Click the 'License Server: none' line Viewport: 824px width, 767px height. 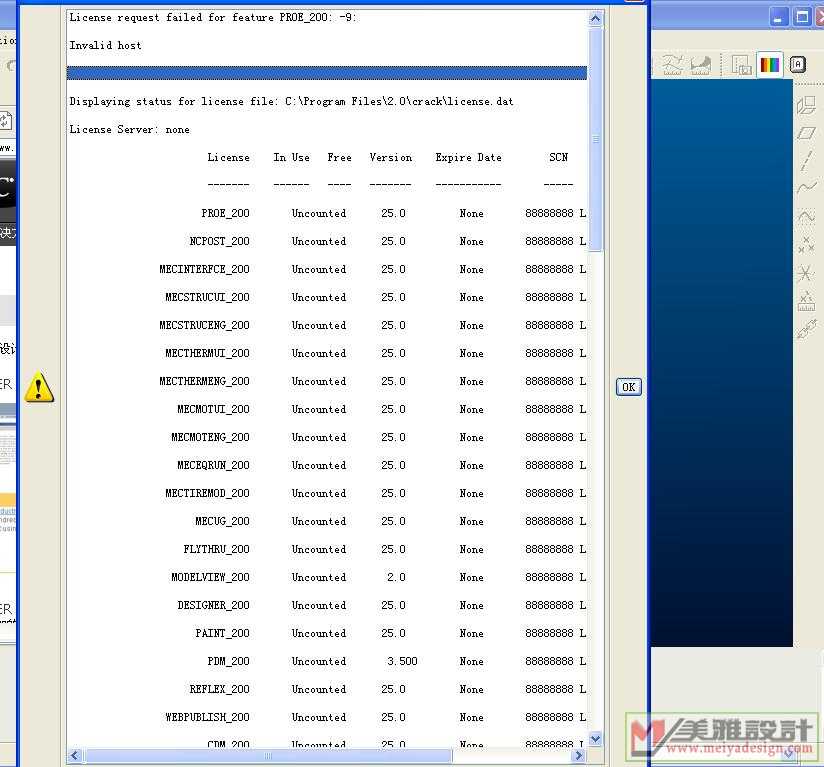pos(129,130)
